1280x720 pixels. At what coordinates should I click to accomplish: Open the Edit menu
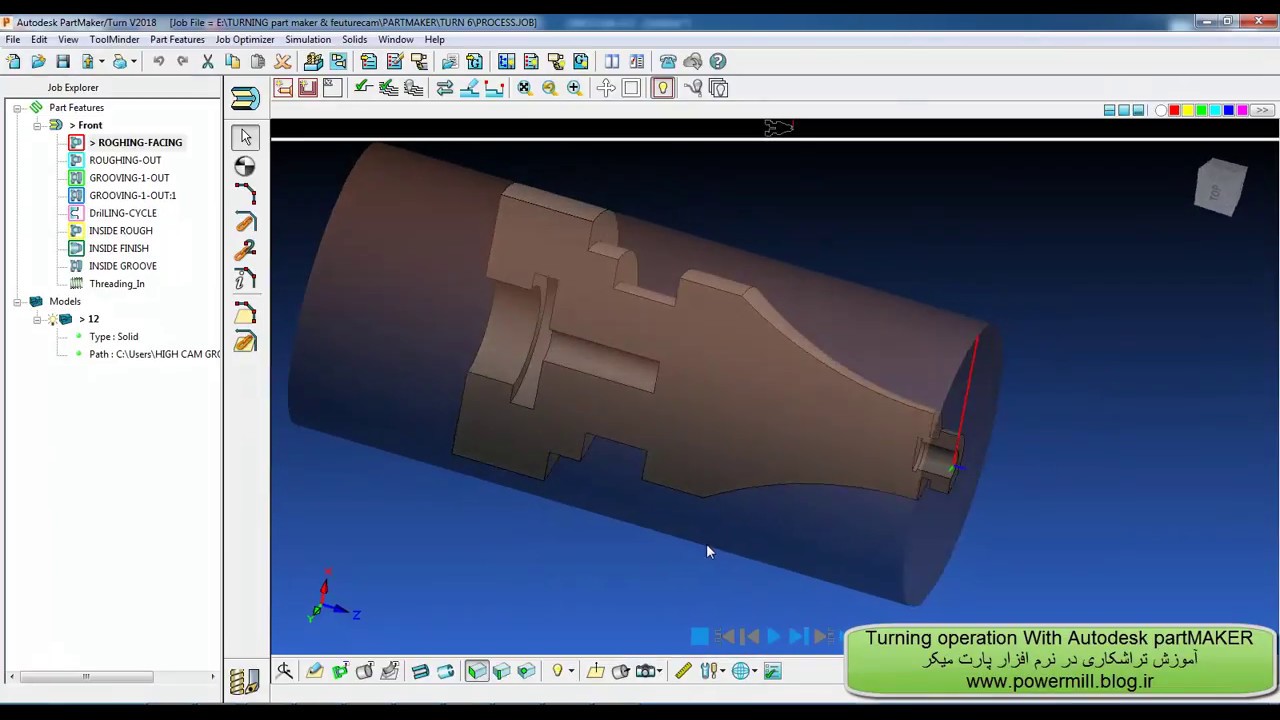pyautogui.click(x=39, y=40)
